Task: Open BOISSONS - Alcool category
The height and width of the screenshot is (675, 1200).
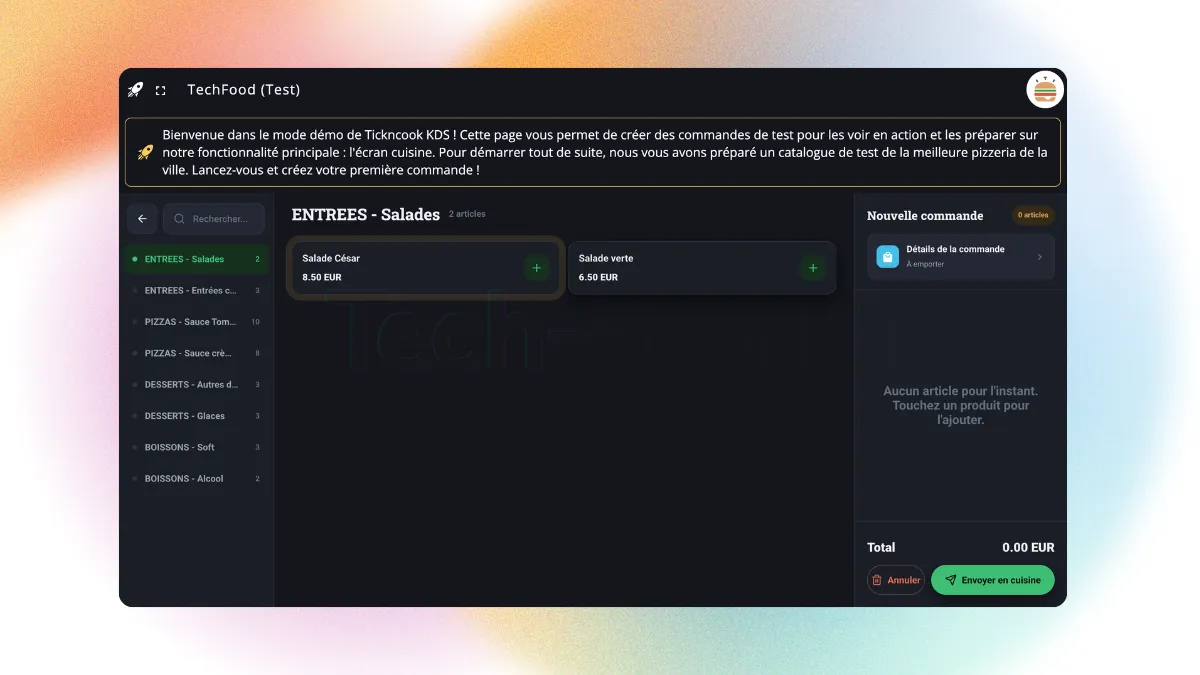Action: pyautogui.click(x=196, y=479)
